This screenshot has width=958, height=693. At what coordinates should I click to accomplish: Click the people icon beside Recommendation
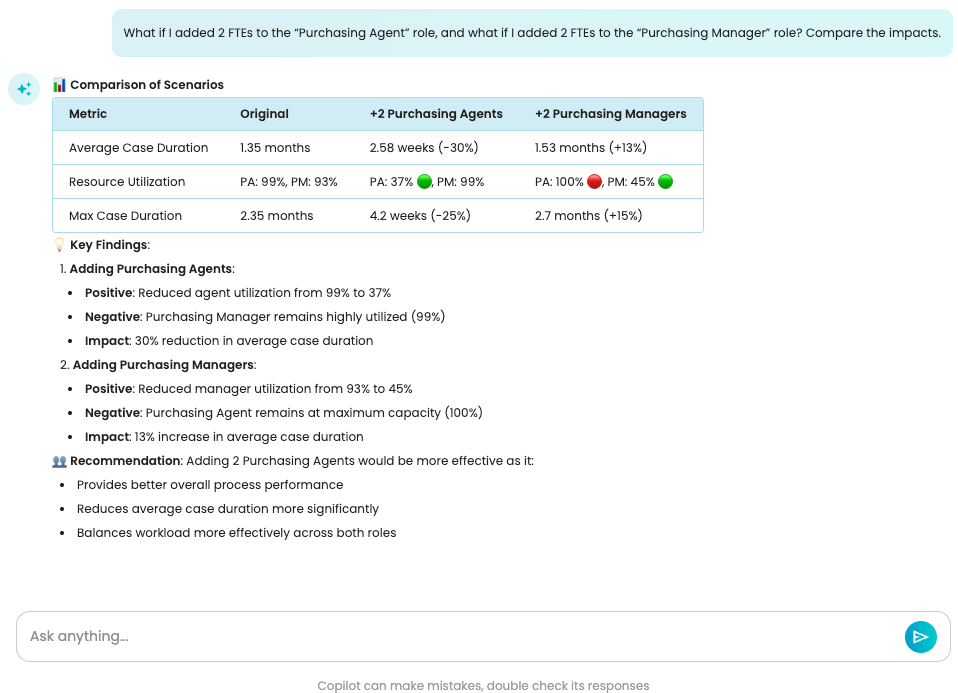(x=59, y=461)
